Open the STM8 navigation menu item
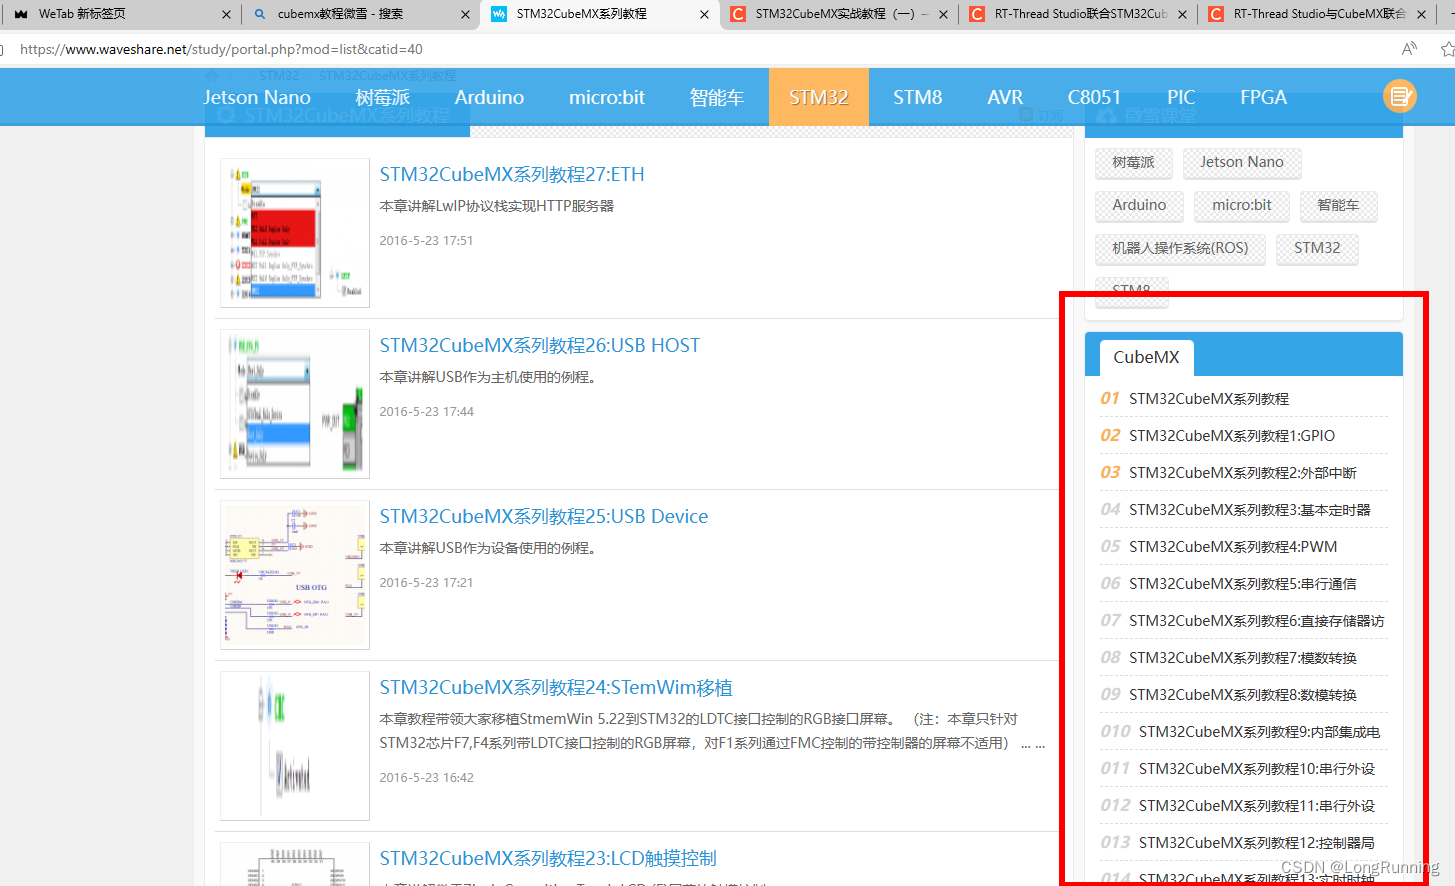 pyautogui.click(x=918, y=96)
